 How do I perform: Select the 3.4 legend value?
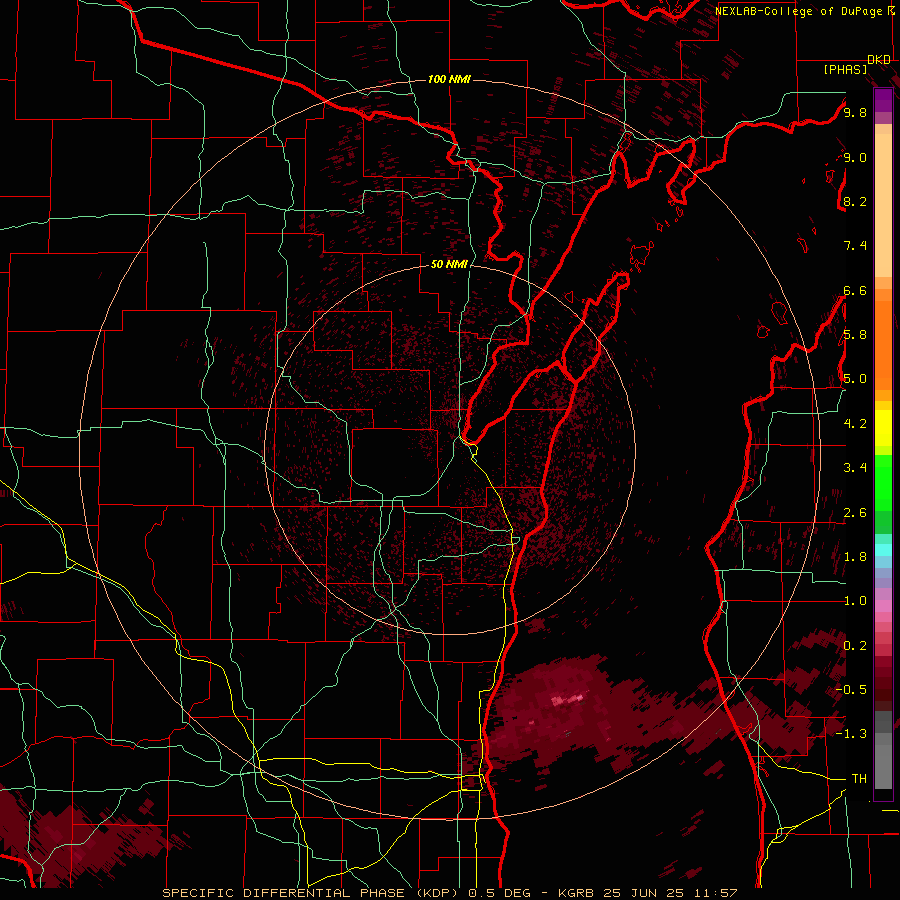pos(855,468)
